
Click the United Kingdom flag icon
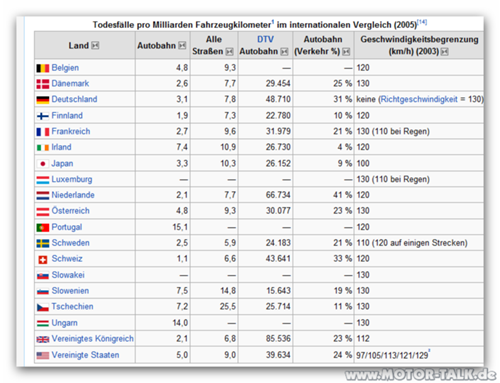tap(43, 339)
